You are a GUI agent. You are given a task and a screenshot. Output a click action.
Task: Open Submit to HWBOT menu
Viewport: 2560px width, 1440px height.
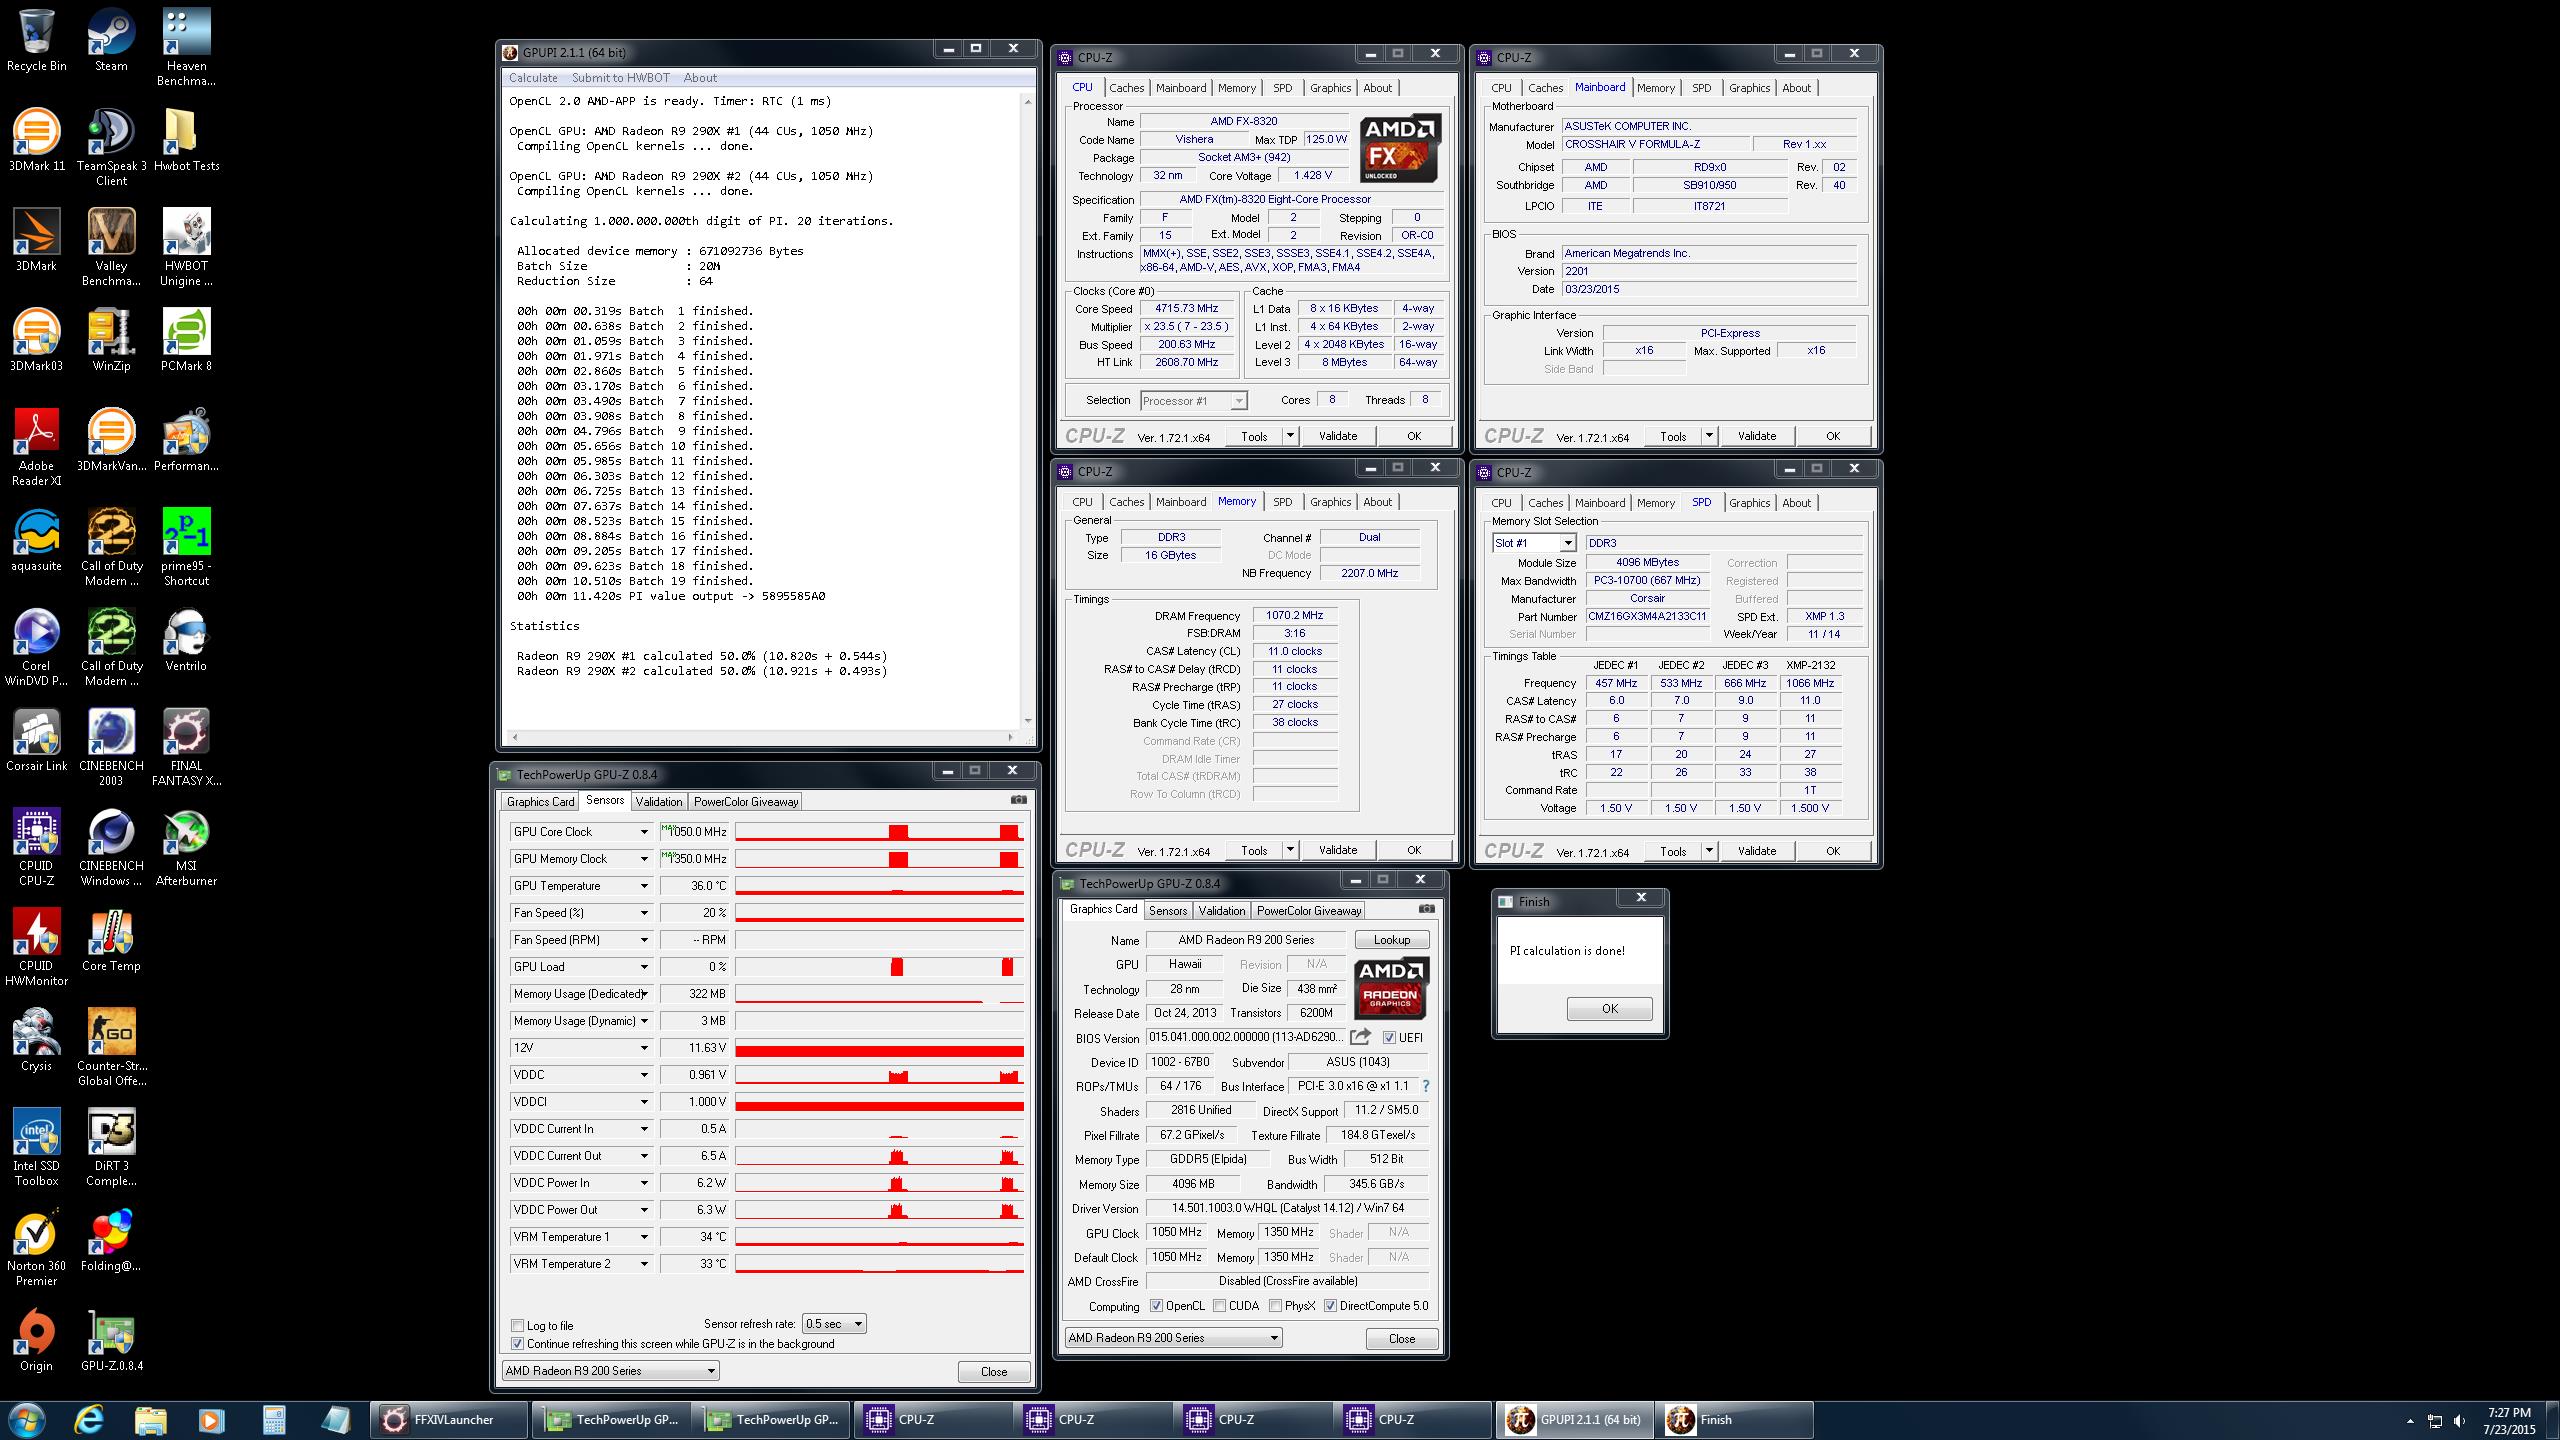[621, 78]
